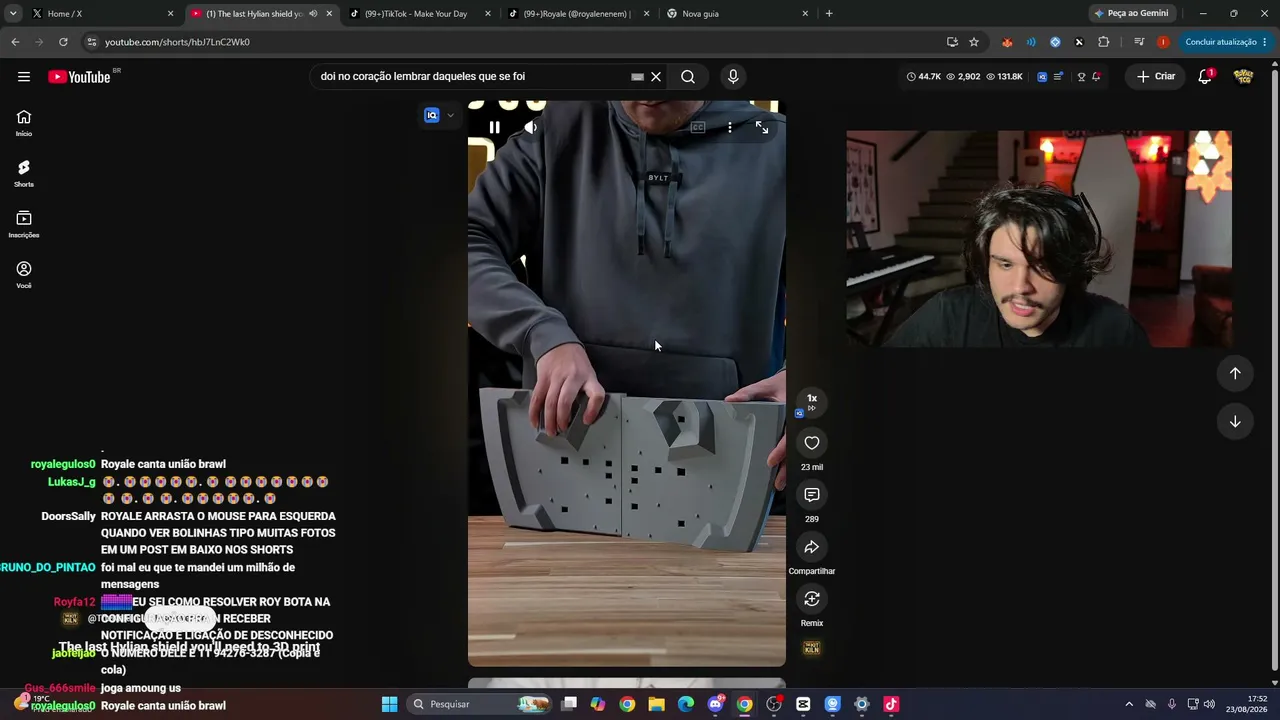
Task: Show hidden system tray icons
Action: [x=1129, y=704]
